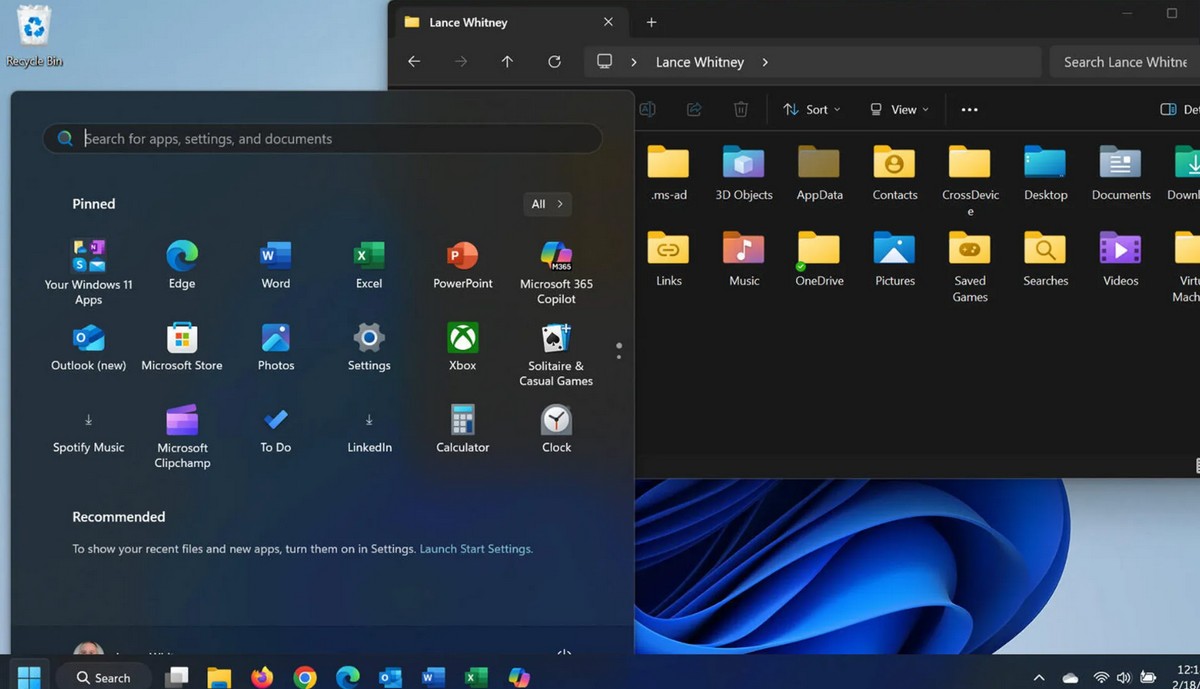Open Microsoft Clipchamp
1200x689 pixels.
tap(182, 436)
